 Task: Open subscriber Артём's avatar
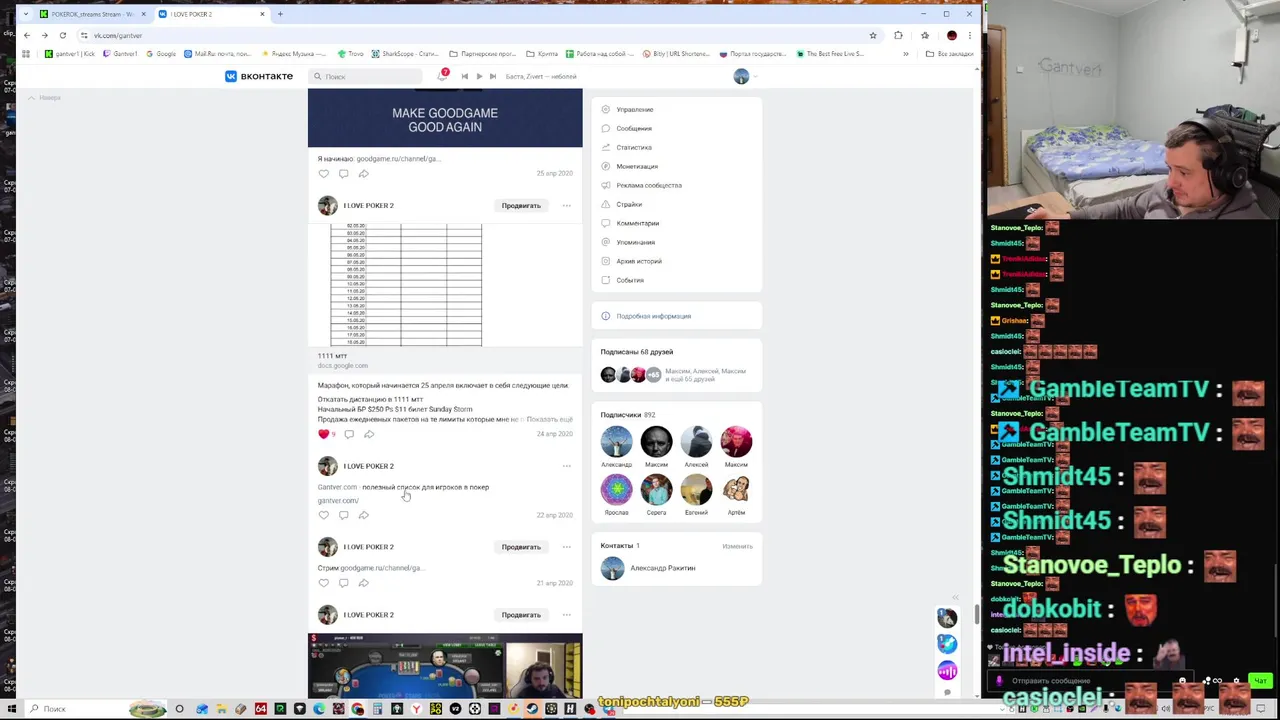click(x=736, y=490)
